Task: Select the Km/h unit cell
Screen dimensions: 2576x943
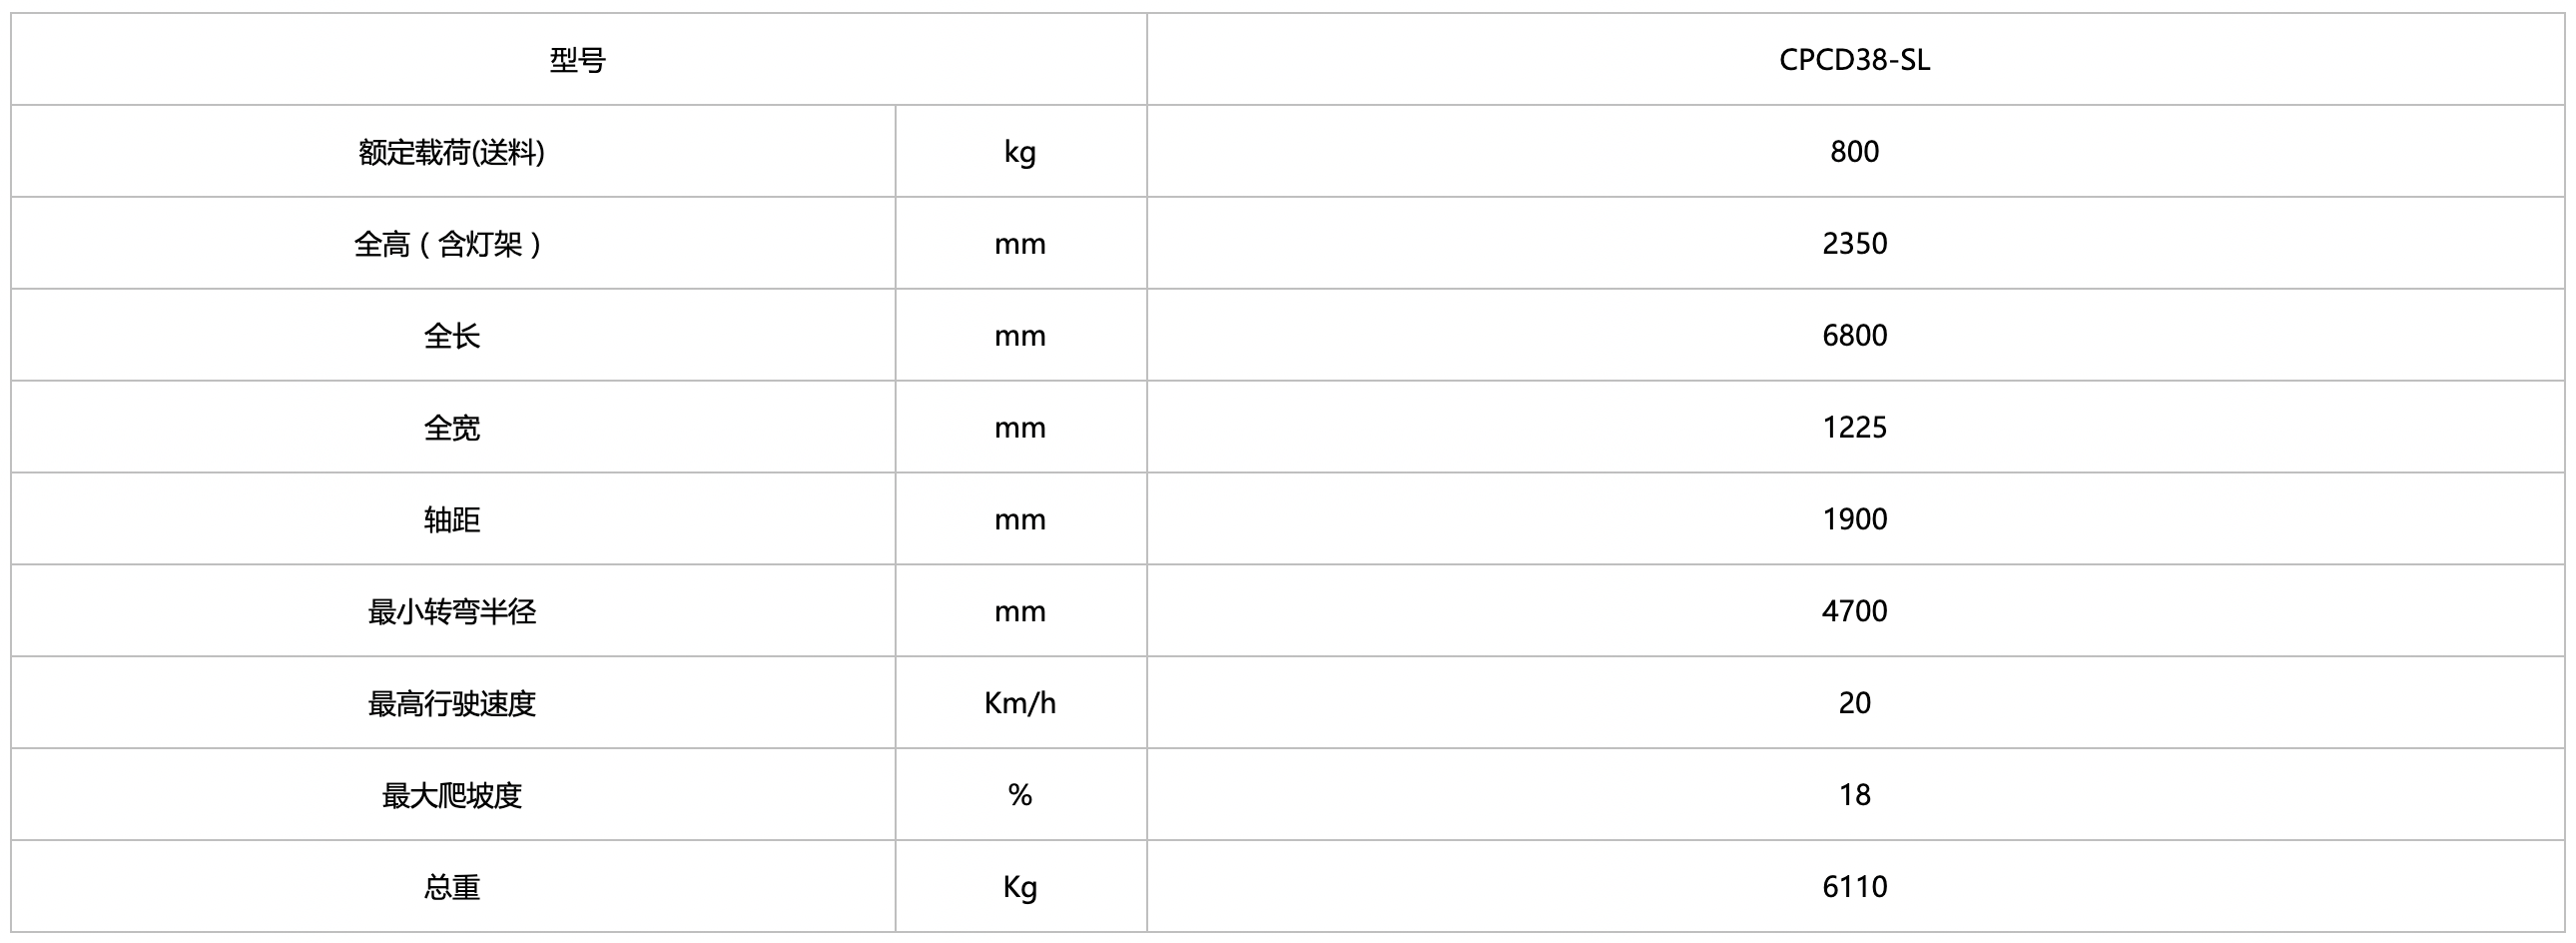Action: tap(1020, 704)
